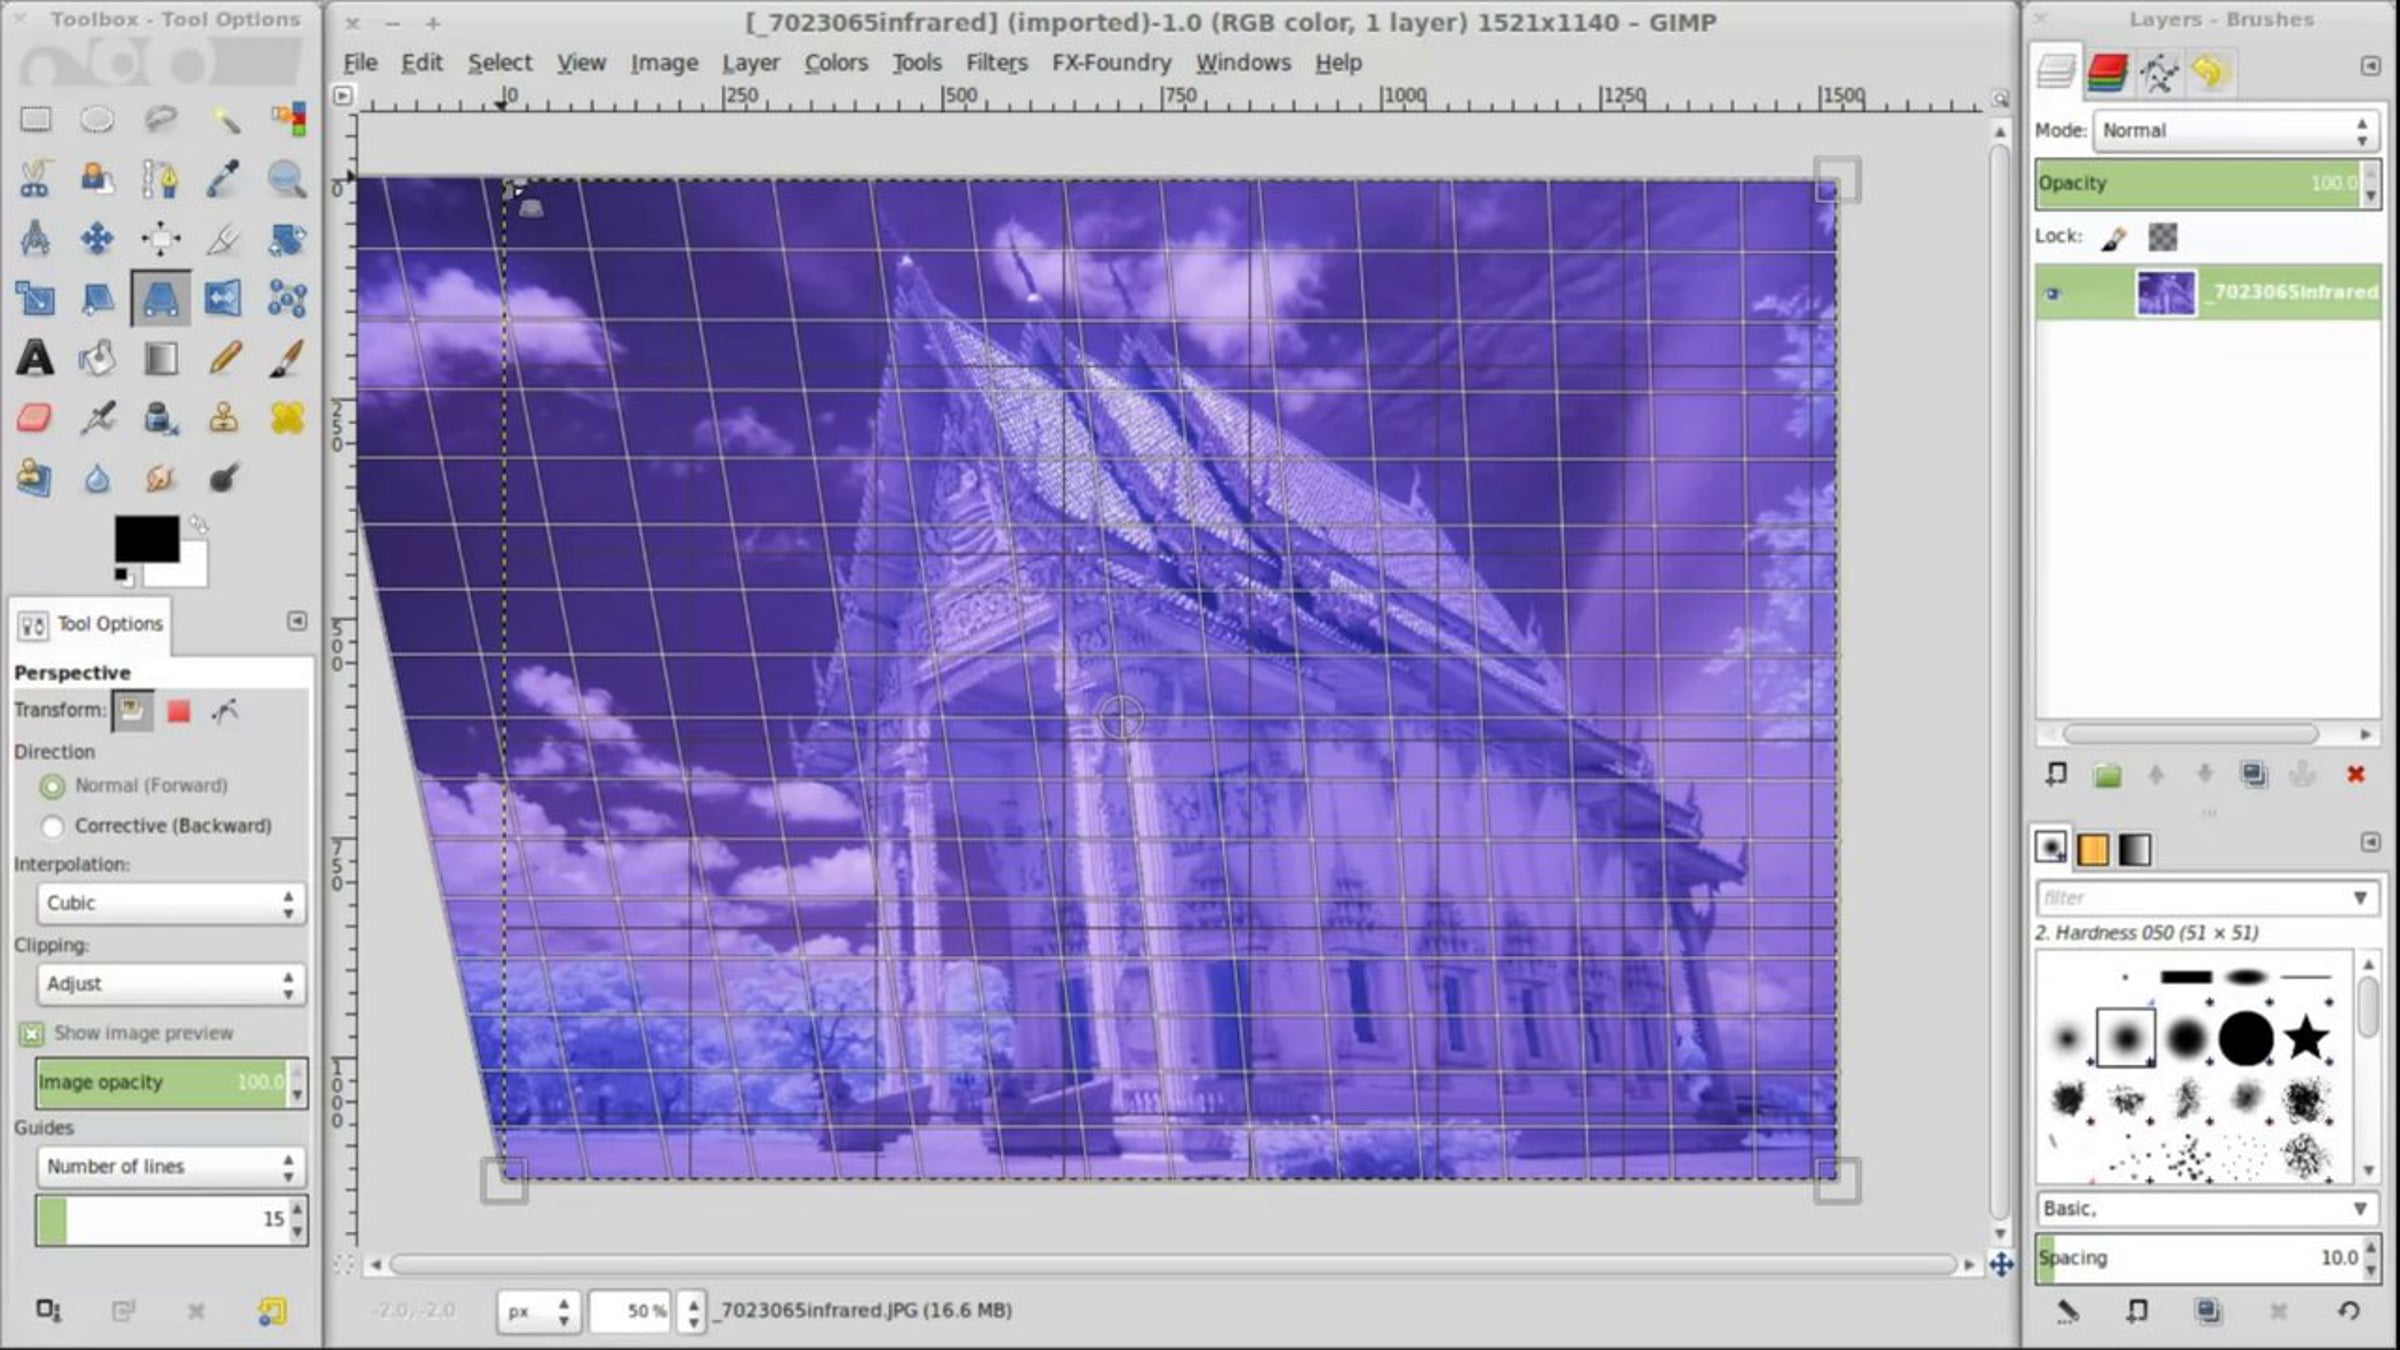Toggle Show image preview checkbox

pos(32,1033)
